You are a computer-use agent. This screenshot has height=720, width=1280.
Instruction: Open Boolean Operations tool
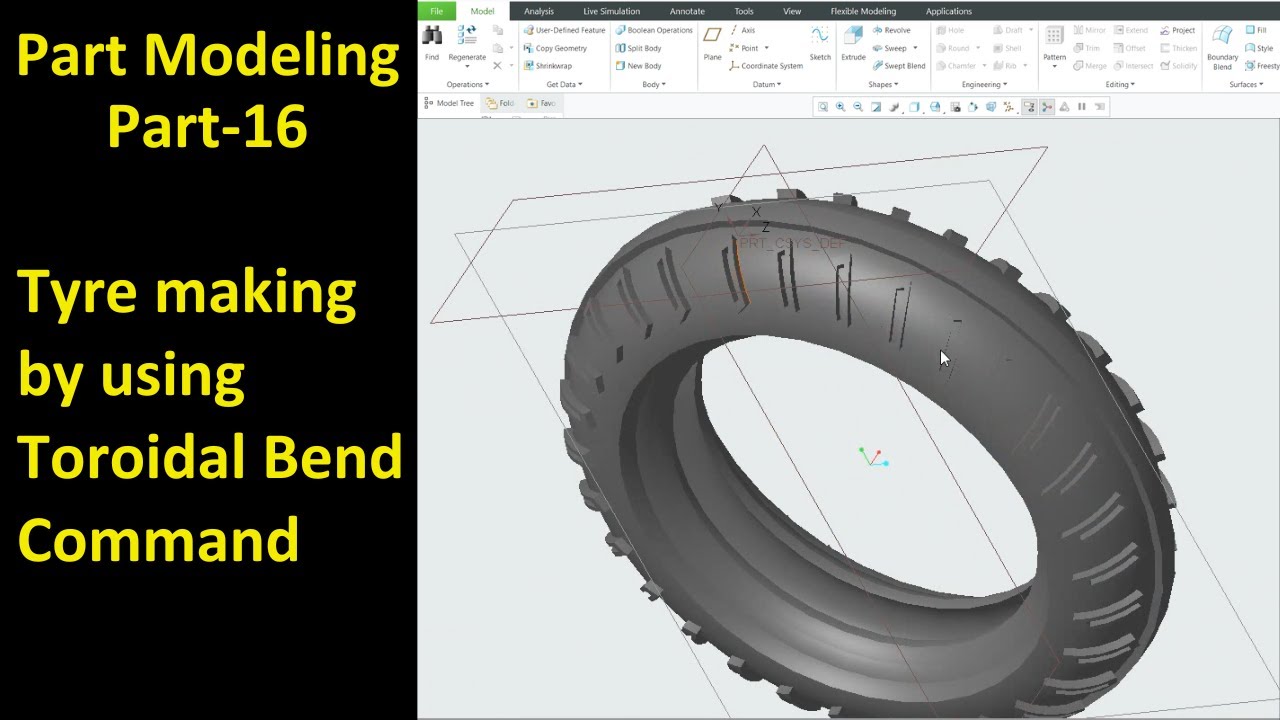pyautogui.click(x=654, y=30)
